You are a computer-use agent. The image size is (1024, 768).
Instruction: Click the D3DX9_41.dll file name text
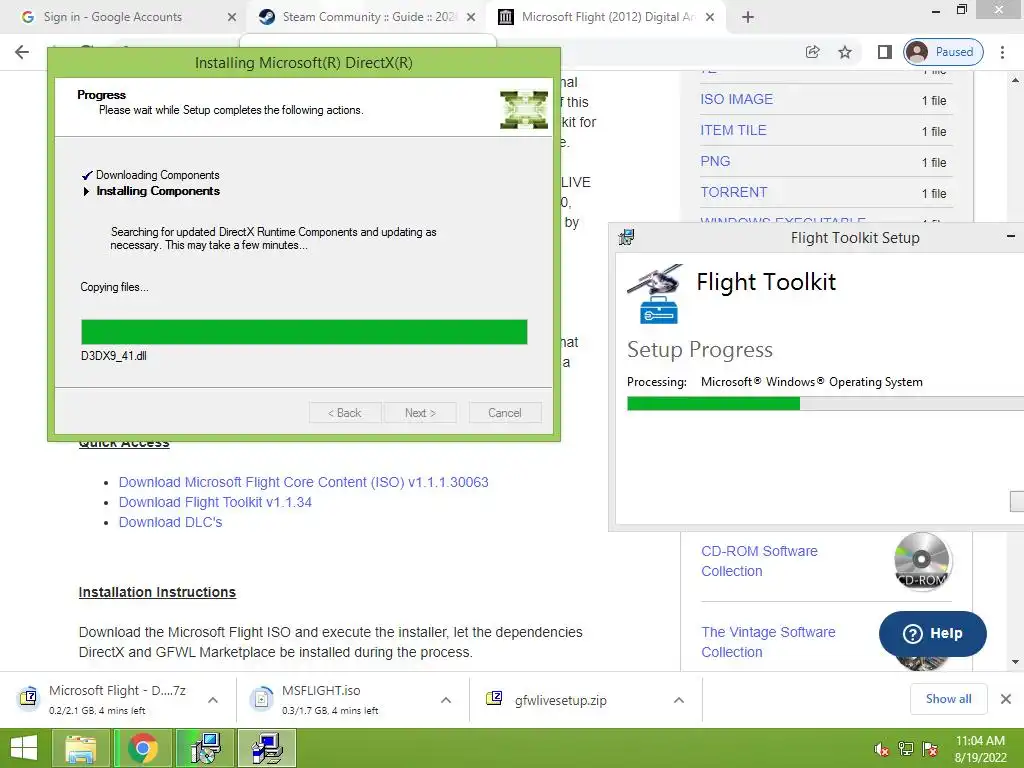click(114, 356)
